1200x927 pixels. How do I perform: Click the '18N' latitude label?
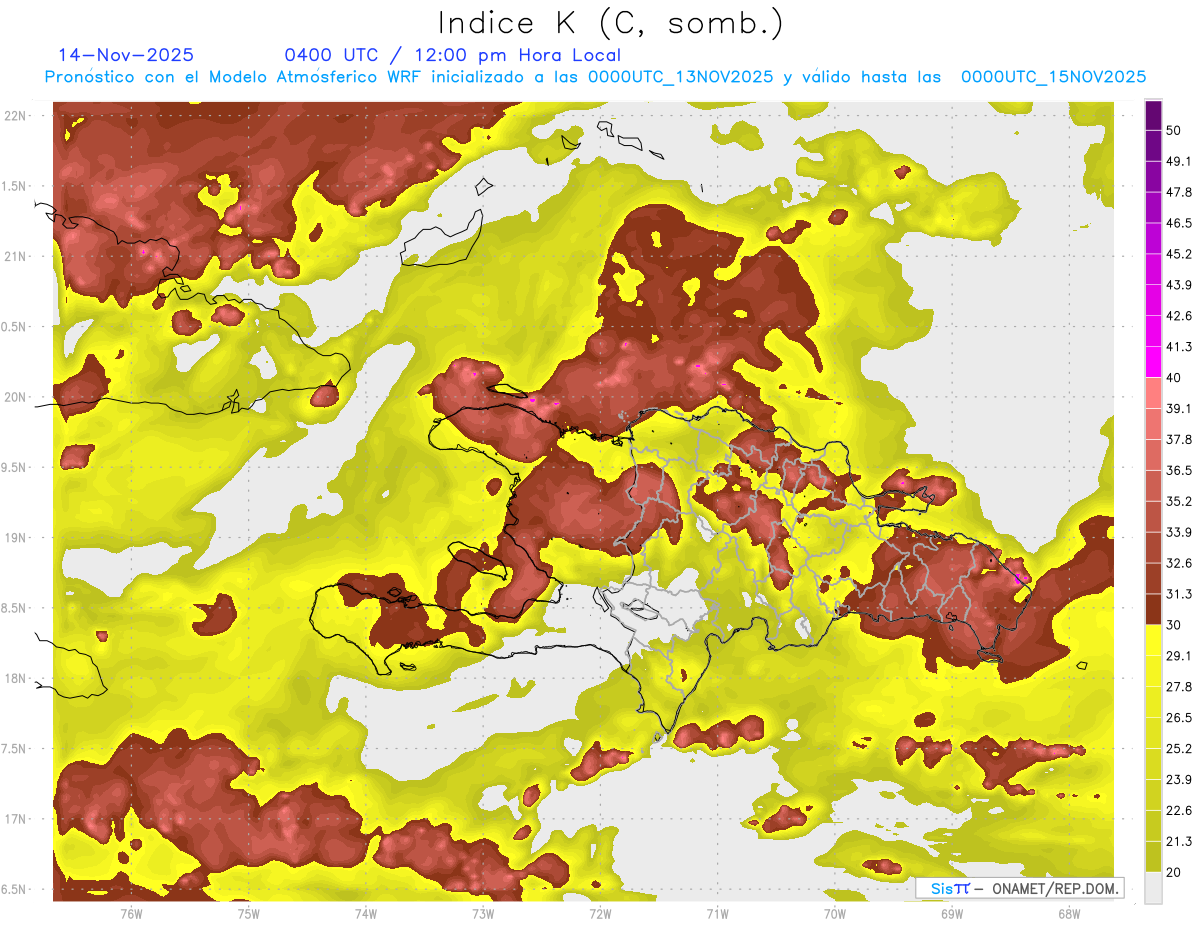pyautogui.click(x=16, y=679)
